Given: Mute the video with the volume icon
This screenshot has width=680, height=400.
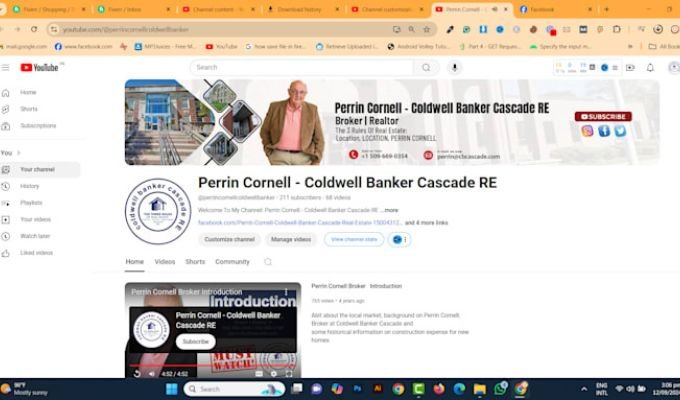Looking at the screenshot, I should coord(152,373).
